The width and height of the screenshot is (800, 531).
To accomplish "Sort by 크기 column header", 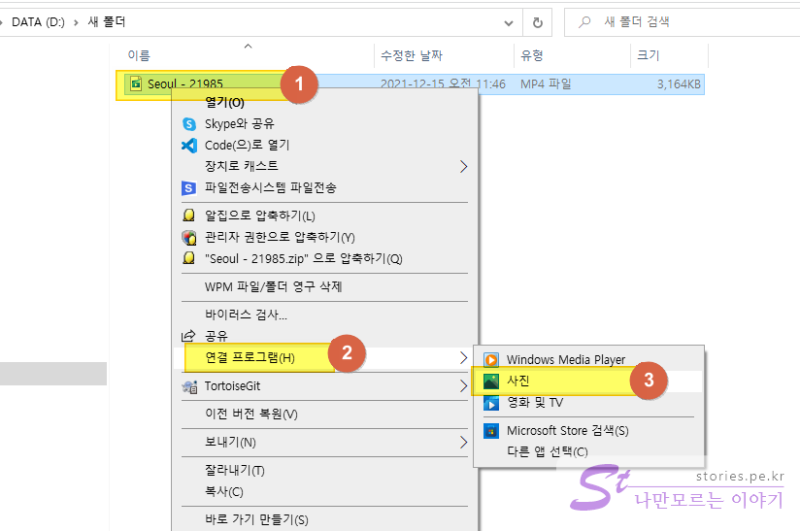I will click(x=669, y=55).
